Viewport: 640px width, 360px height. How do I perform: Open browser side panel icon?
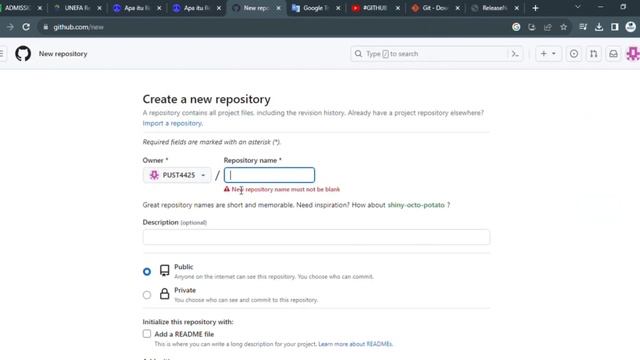pos(615,27)
